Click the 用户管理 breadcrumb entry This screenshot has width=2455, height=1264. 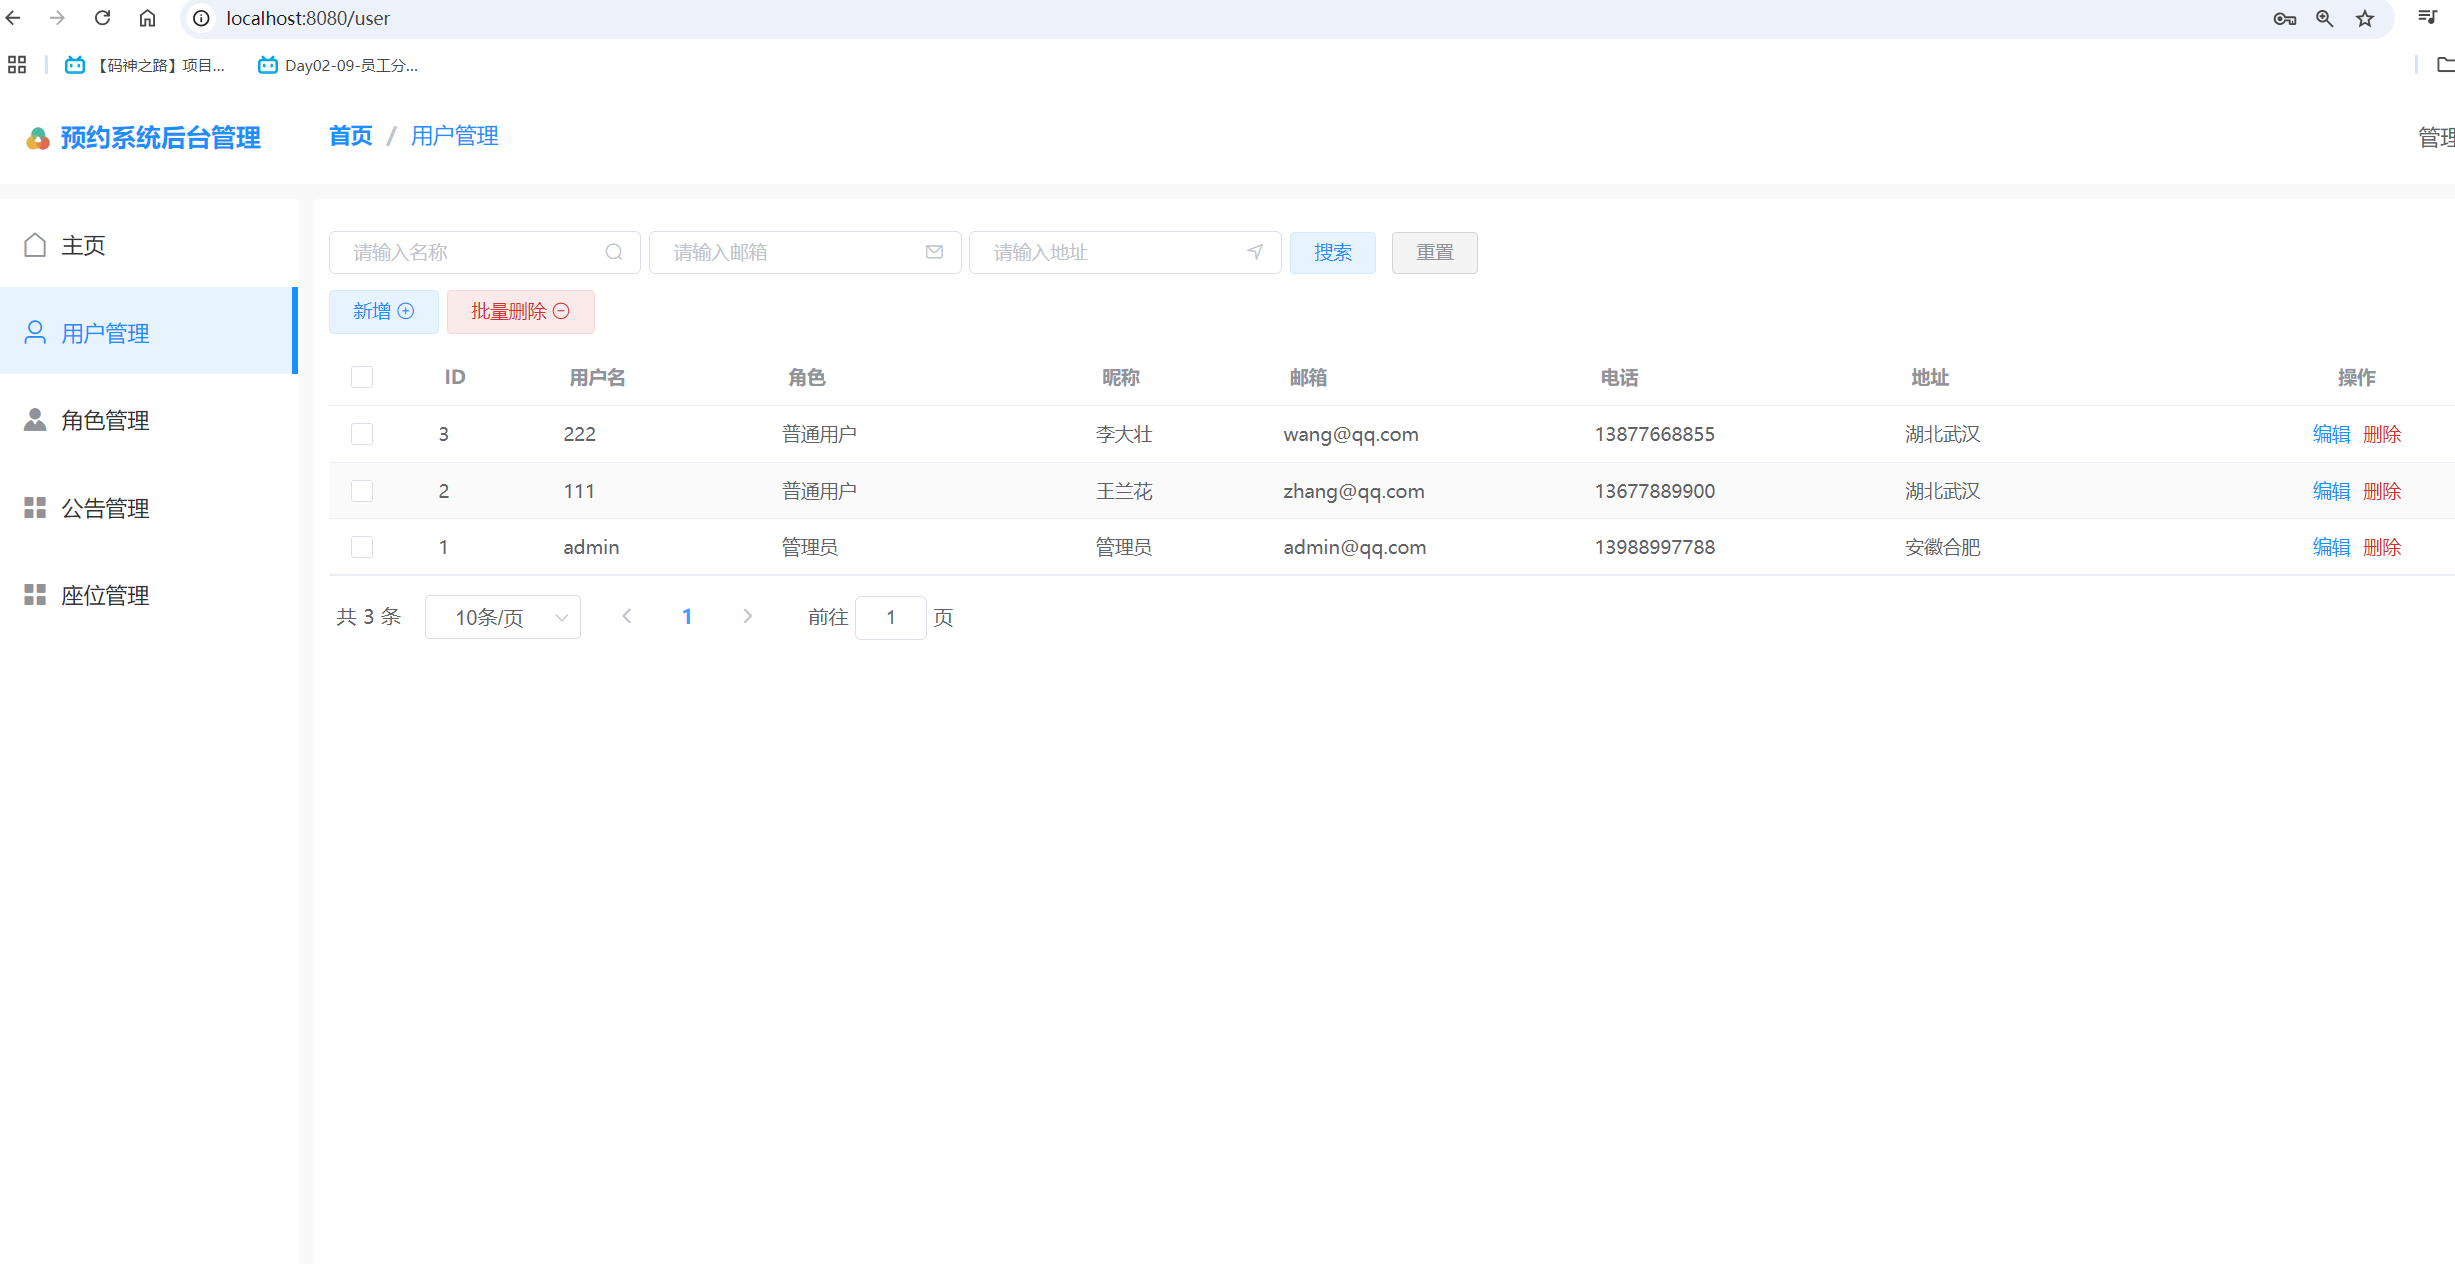[x=455, y=136]
